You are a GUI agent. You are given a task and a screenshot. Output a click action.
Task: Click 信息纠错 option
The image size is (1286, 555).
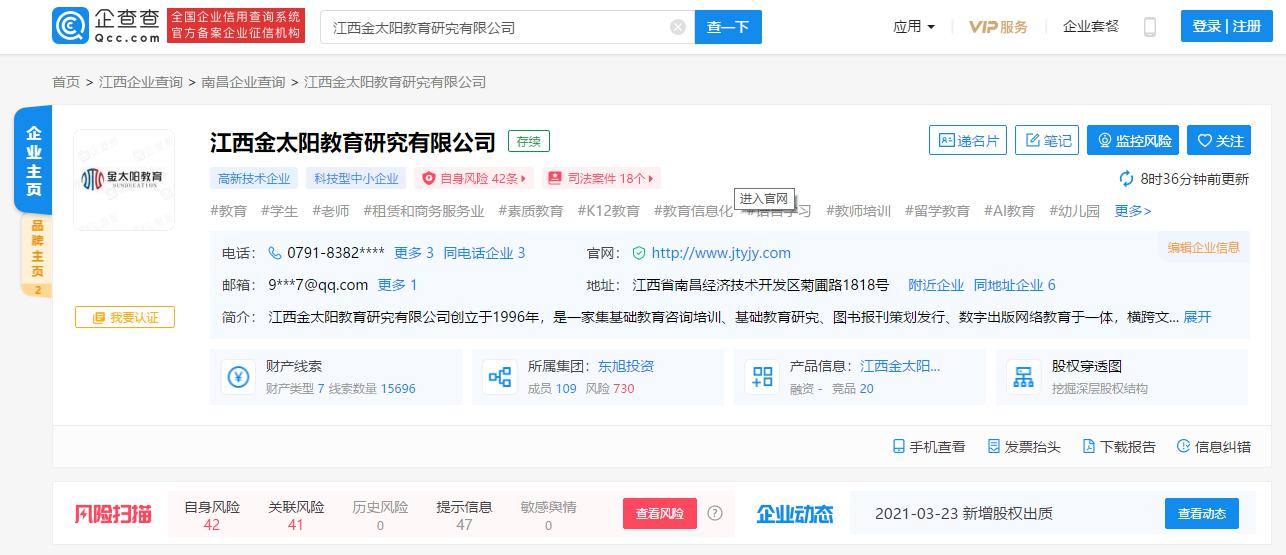1214,447
